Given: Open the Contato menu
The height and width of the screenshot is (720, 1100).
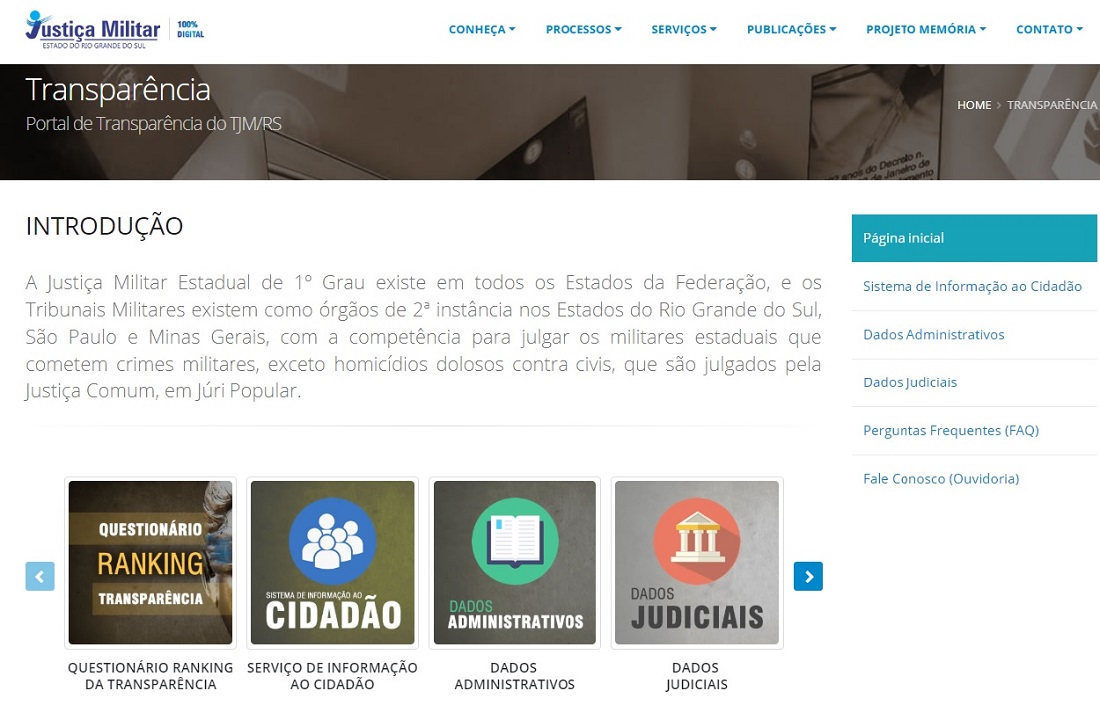Looking at the screenshot, I should tap(1049, 29).
